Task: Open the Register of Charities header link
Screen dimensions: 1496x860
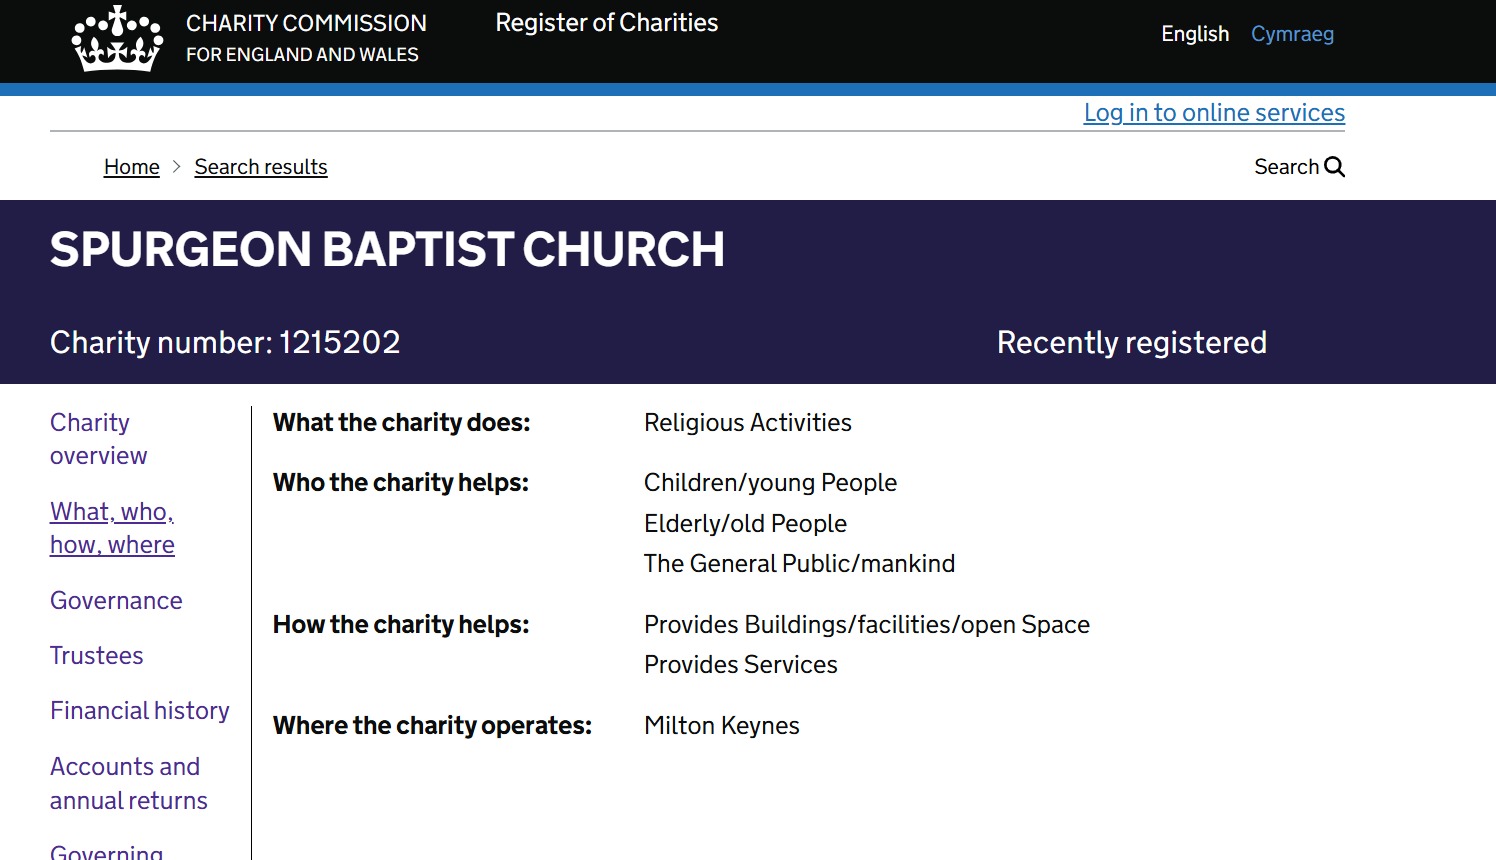Action: tap(606, 23)
